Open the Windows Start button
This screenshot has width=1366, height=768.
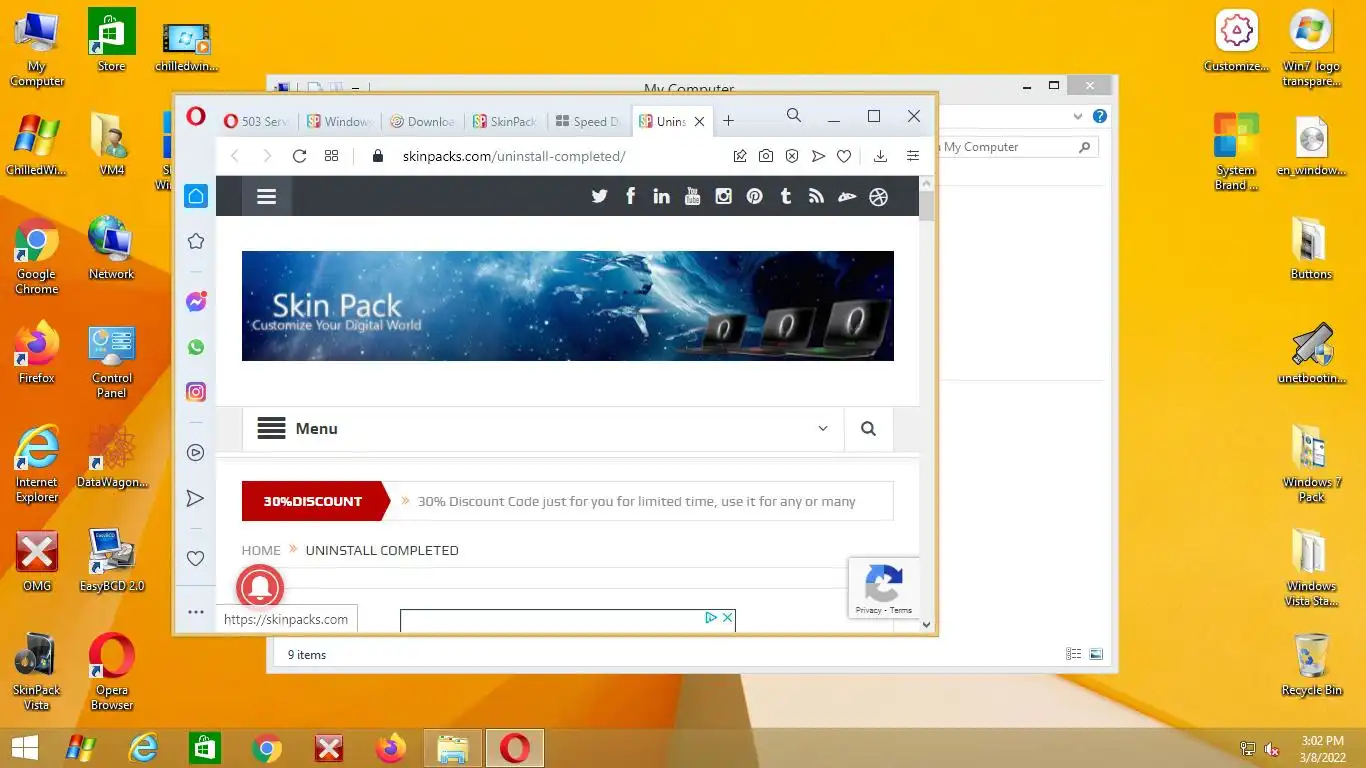(x=24, y=748)
